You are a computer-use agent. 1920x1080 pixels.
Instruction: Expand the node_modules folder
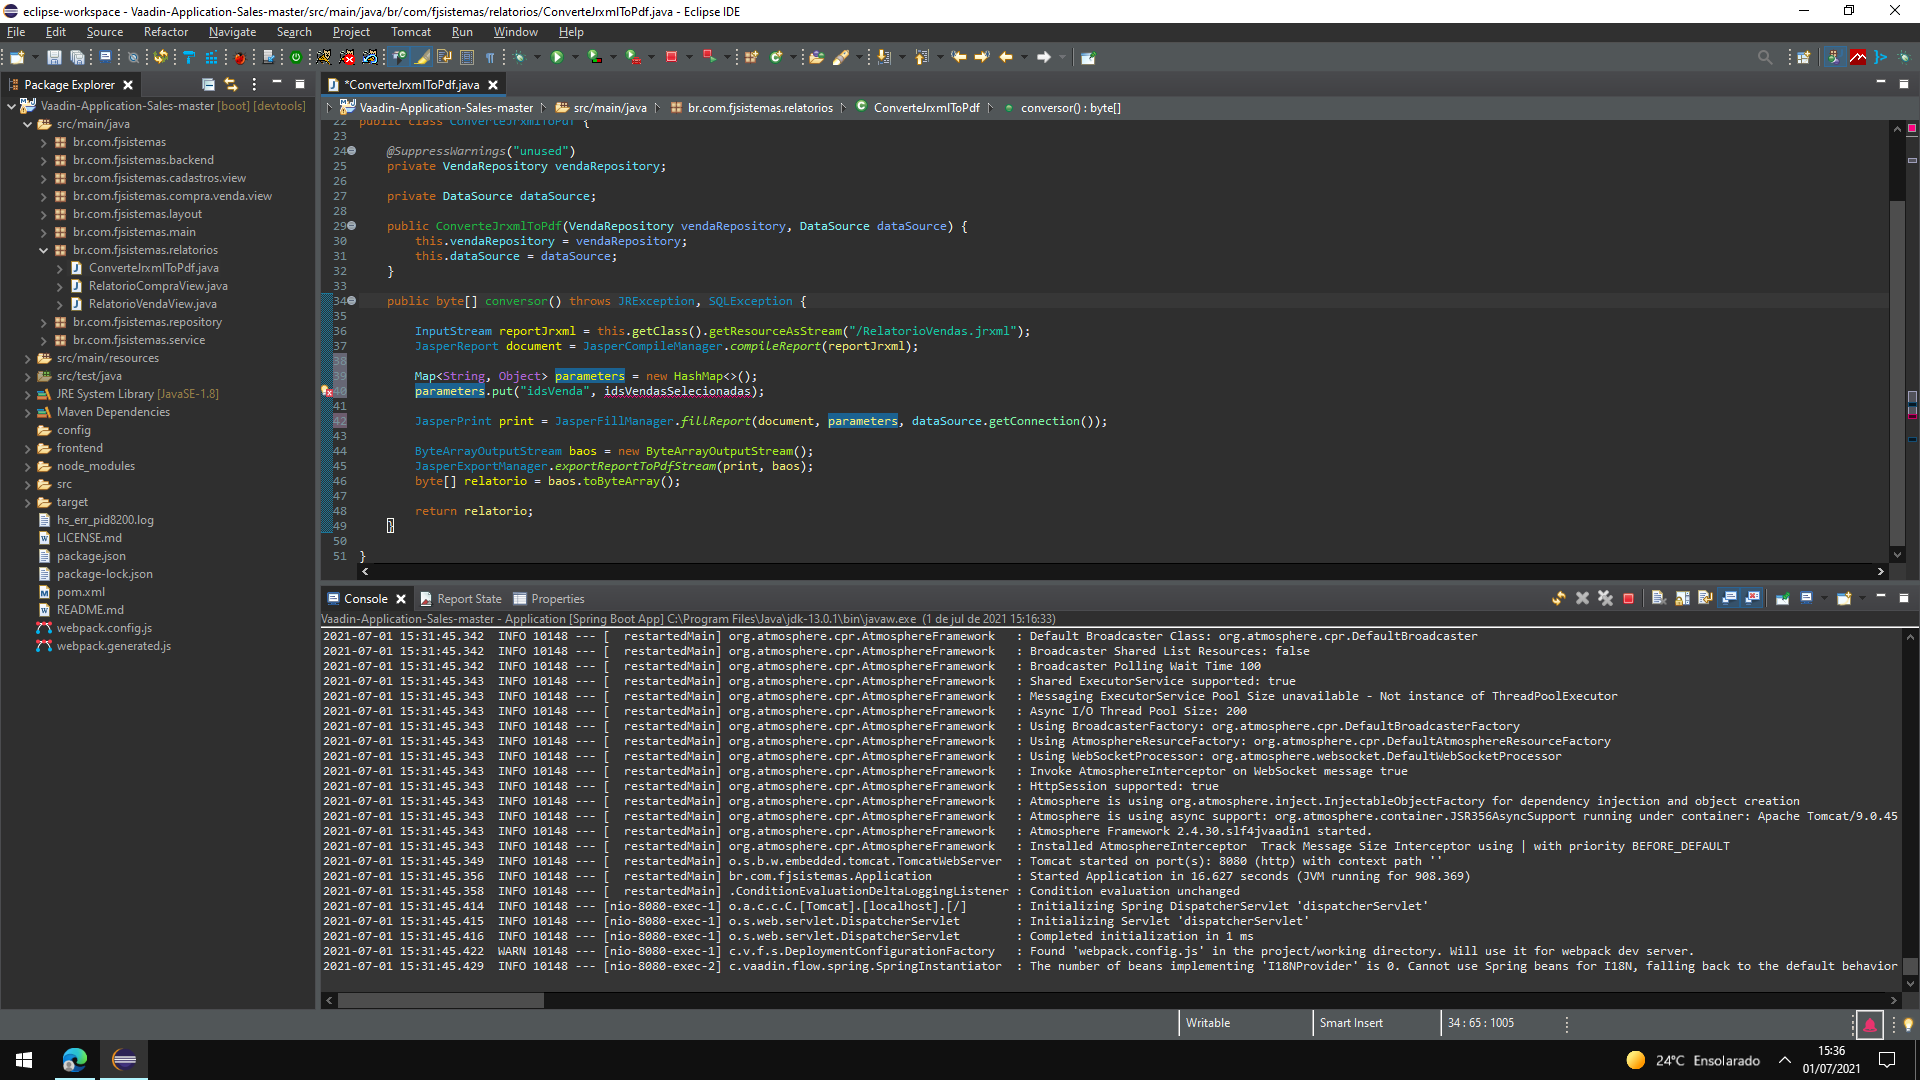pos(28,466)
